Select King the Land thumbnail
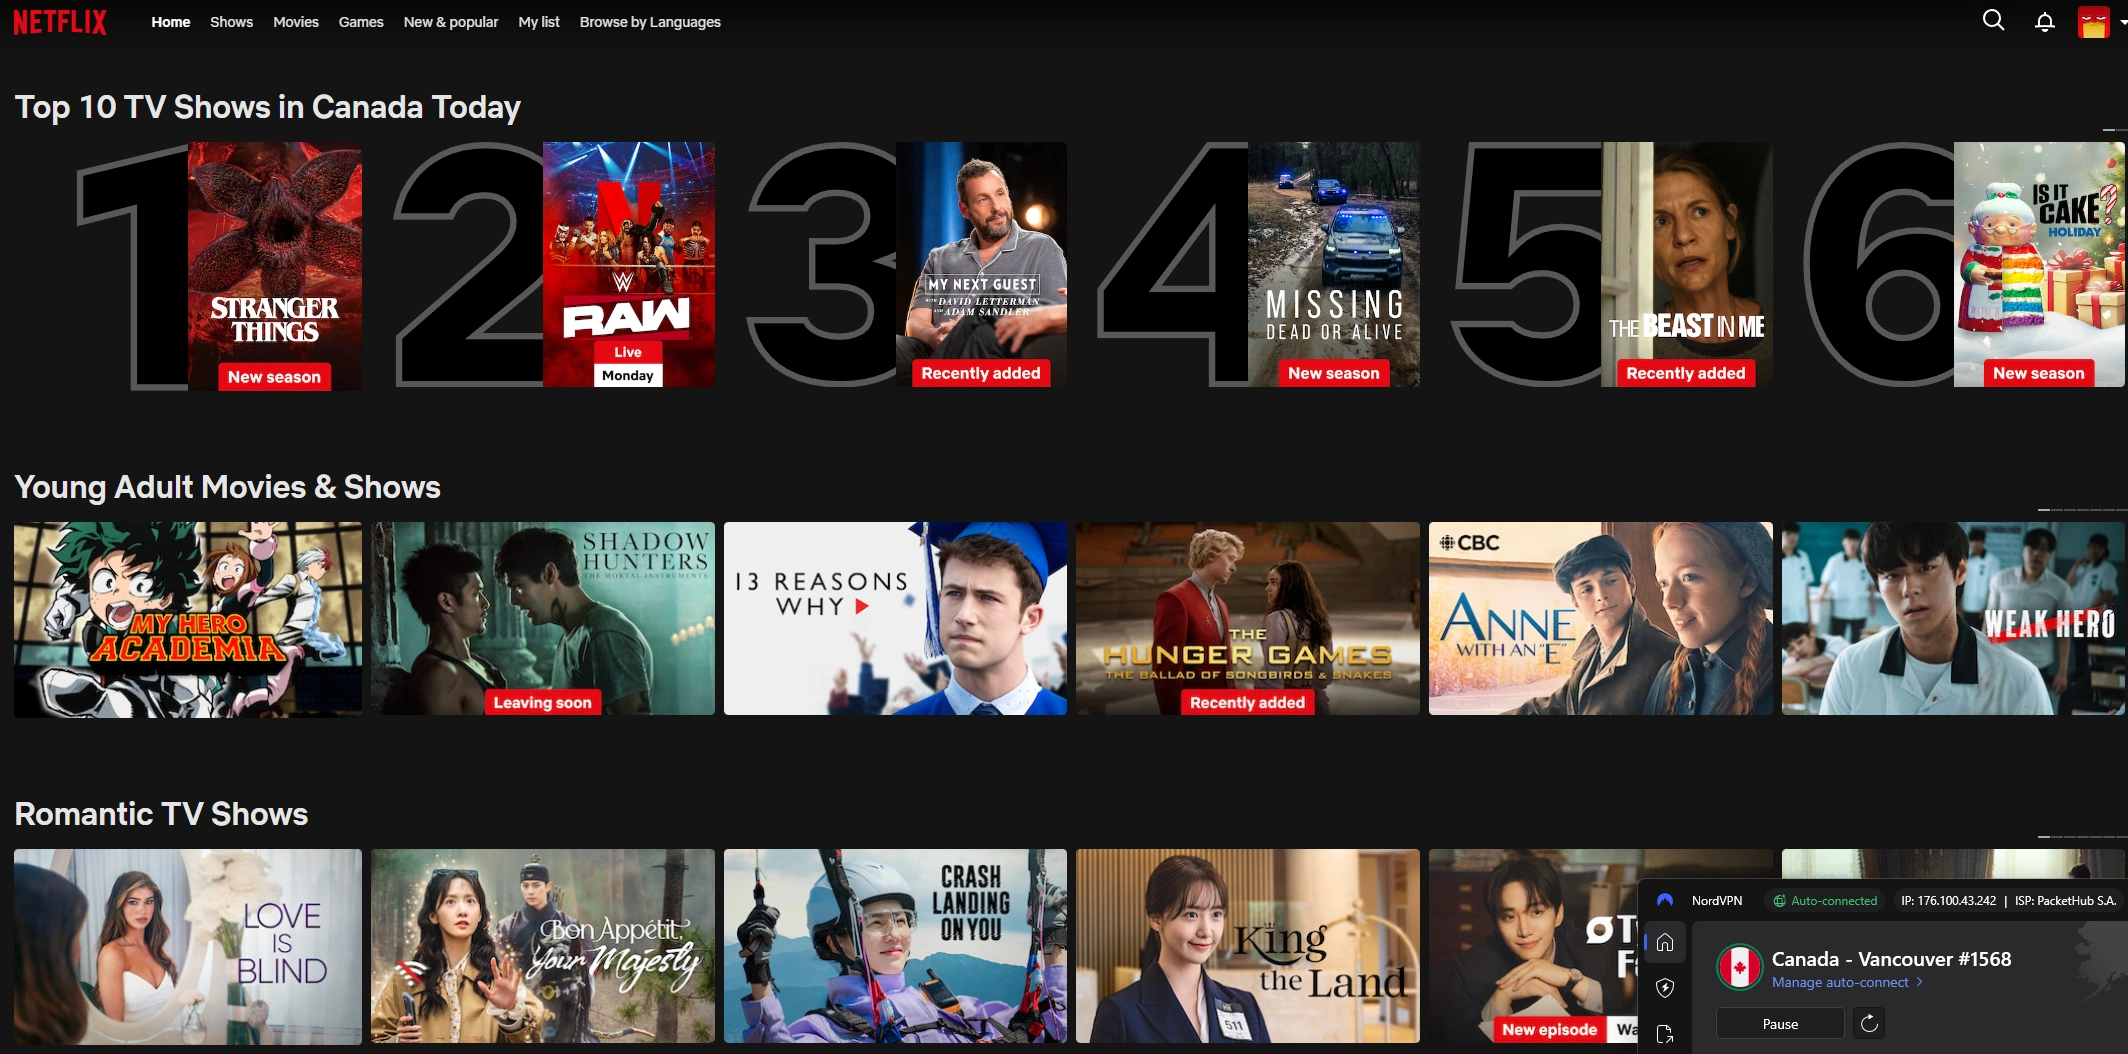The height and width of the screenshot is (1054, 2128). pos(1248,946)
